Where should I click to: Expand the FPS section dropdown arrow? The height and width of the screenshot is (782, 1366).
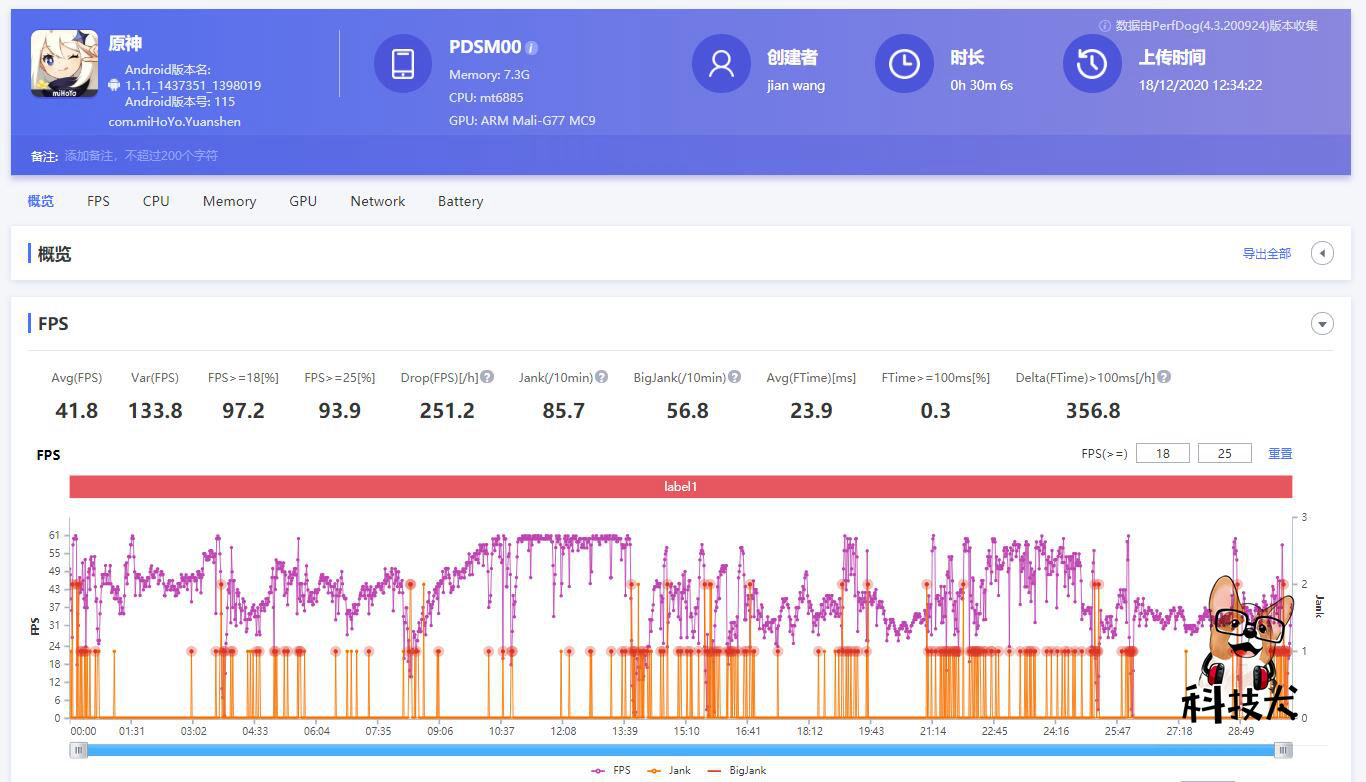(x=1322, y=324)
